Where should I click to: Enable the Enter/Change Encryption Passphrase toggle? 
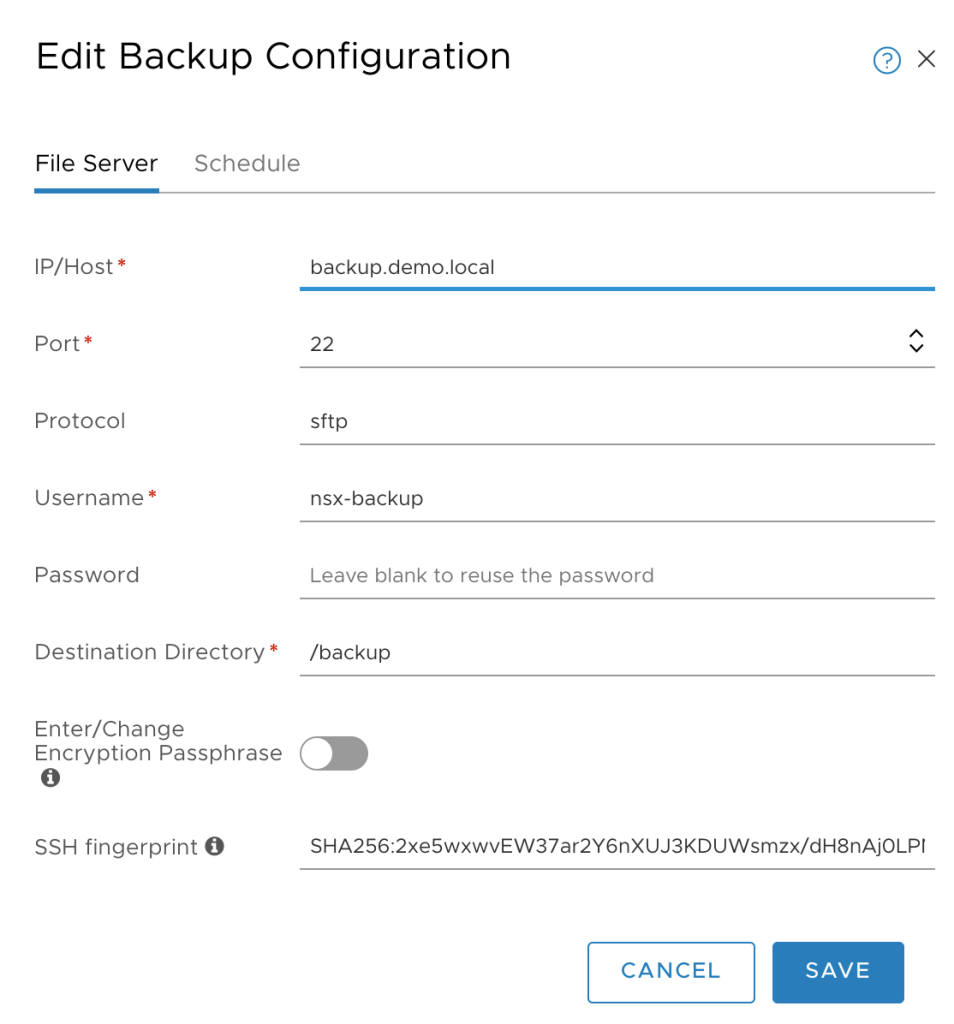(x=334, y=754)
